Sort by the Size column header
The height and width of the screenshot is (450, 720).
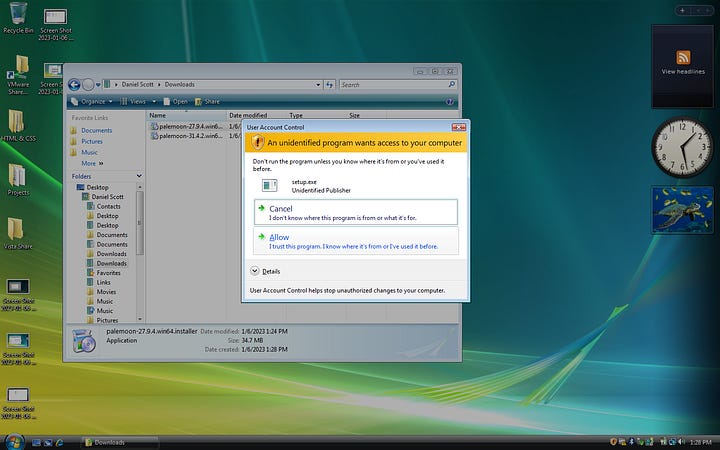point(366,115)
